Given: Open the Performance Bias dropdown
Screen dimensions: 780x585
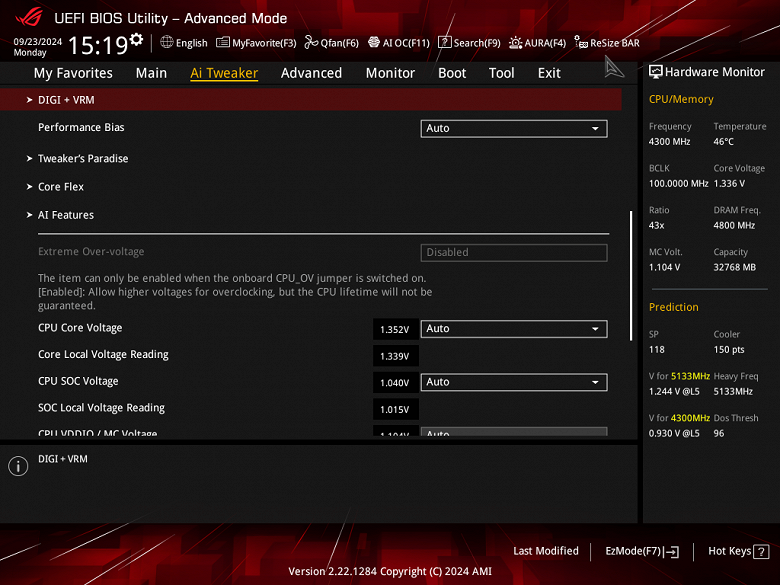Looking at the screenshot, I should (x=514, y=128).
